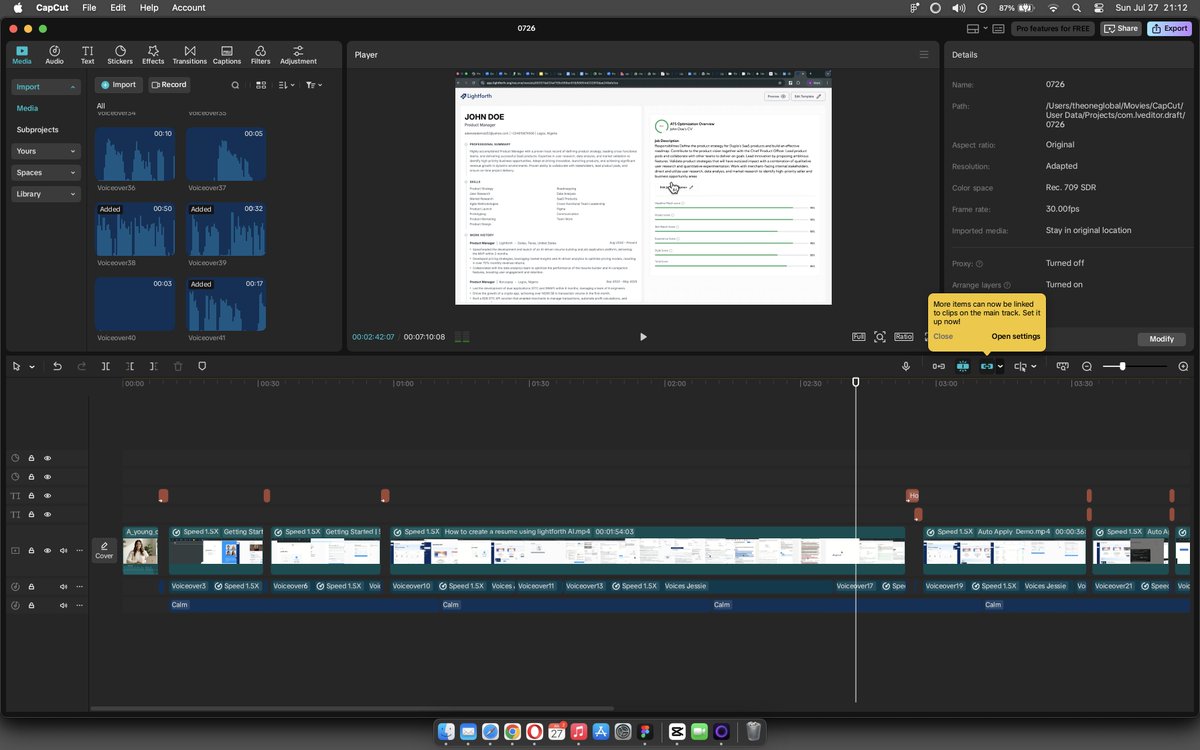Open the Stickers panel
Image resolution: width=1200 pixels, height=750 pixels.
pyautogui.click(x=119, y=54)
